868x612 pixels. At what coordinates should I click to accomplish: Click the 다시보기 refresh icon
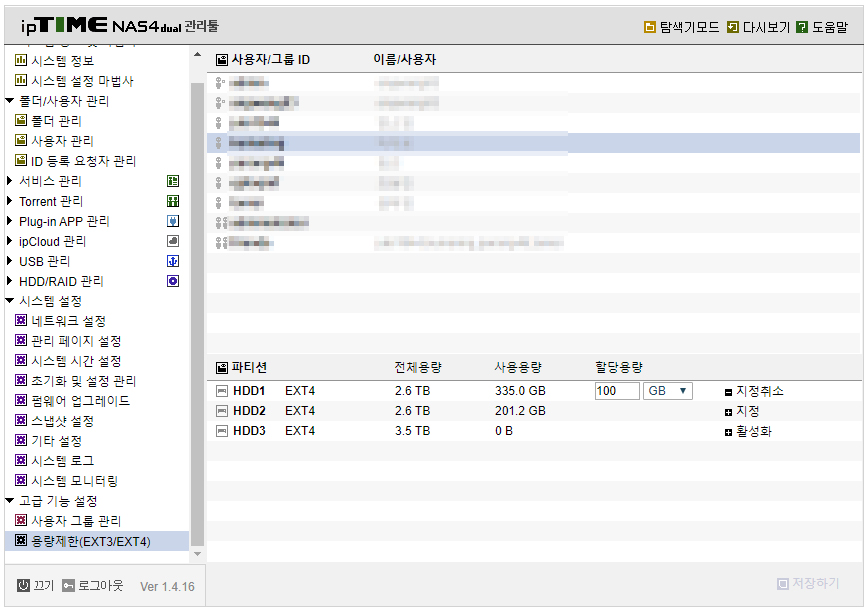[x=733, y=27]
